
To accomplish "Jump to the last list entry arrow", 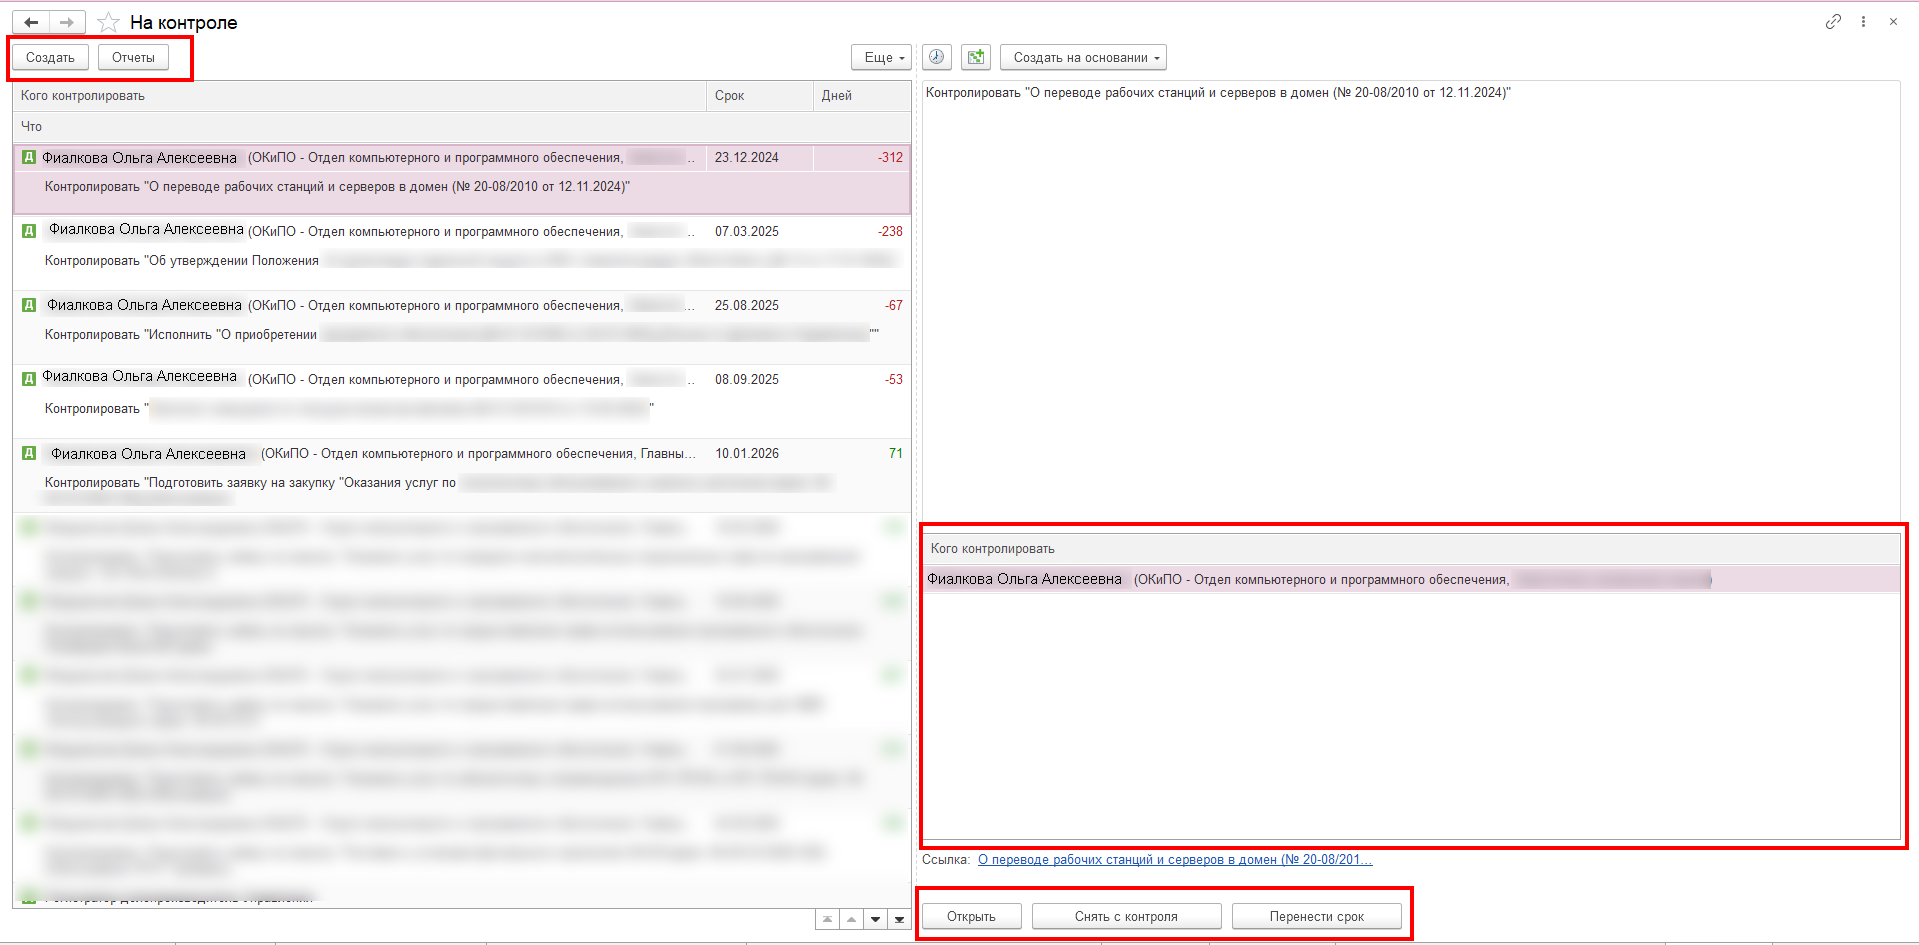I will click(x=899, y=919).
